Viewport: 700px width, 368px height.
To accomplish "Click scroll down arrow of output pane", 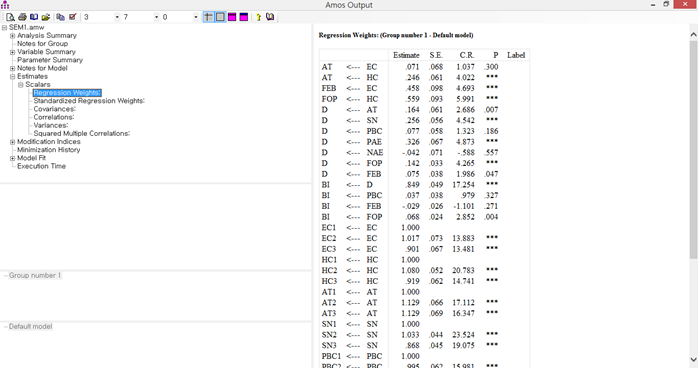I will click(693, 360).
